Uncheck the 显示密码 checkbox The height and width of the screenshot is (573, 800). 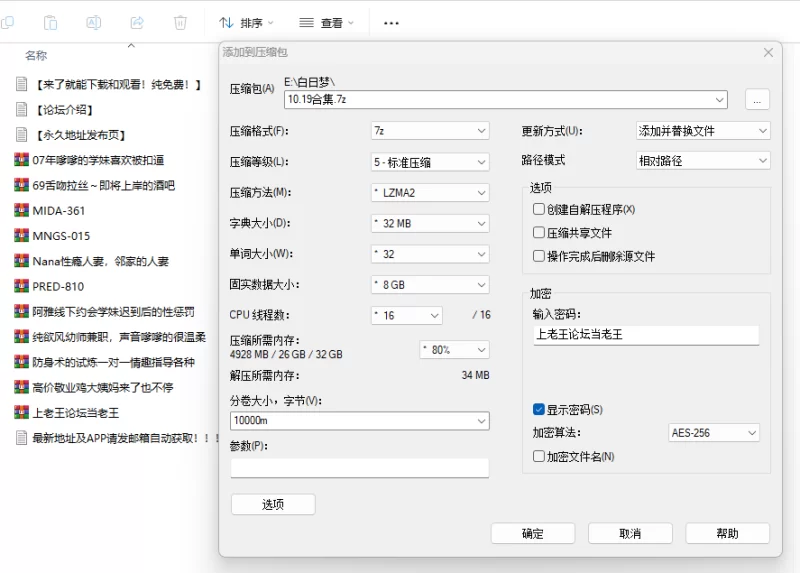pyautogui.click(x=539, y=409)
